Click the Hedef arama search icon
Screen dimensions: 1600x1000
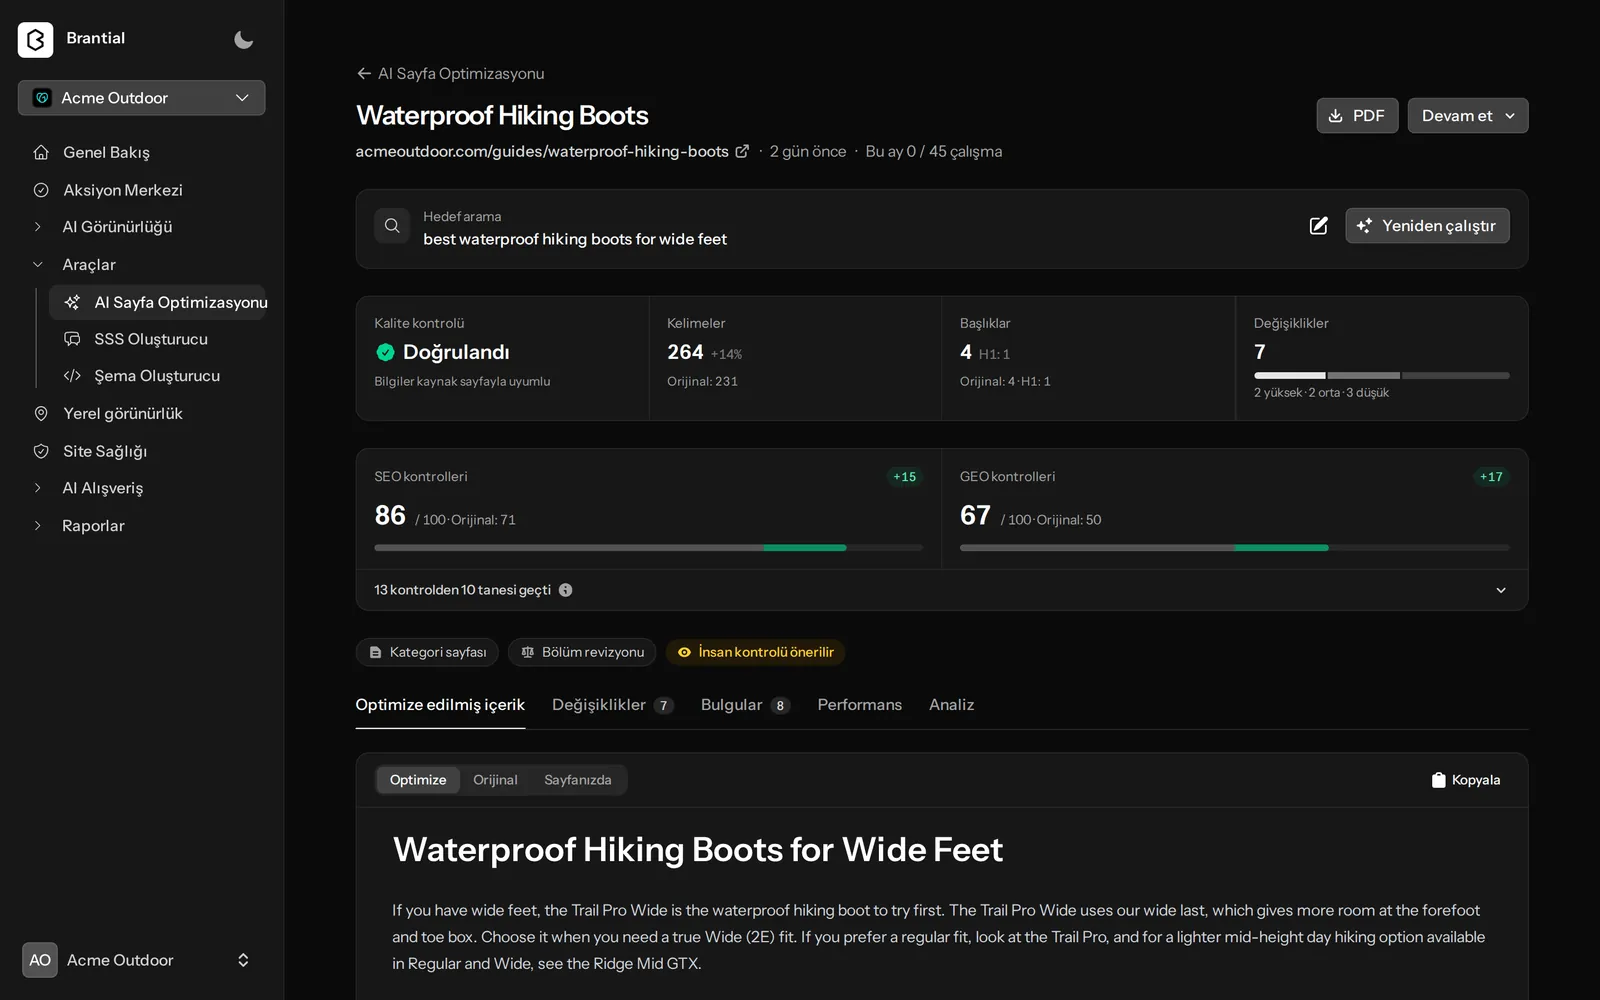click(x=392, y=226)
